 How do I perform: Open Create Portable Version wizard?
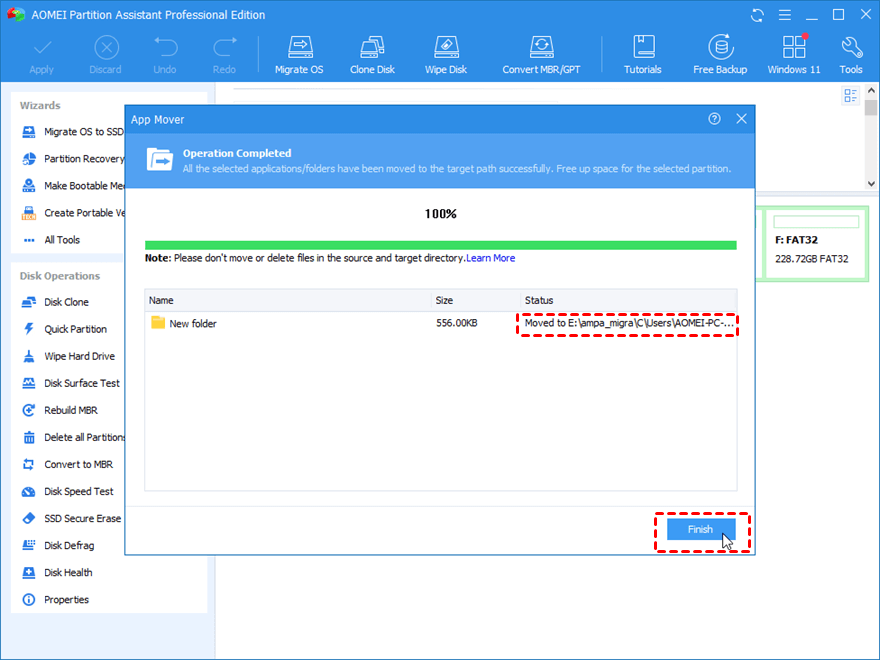pyautogui.click(x=72, y=213)
